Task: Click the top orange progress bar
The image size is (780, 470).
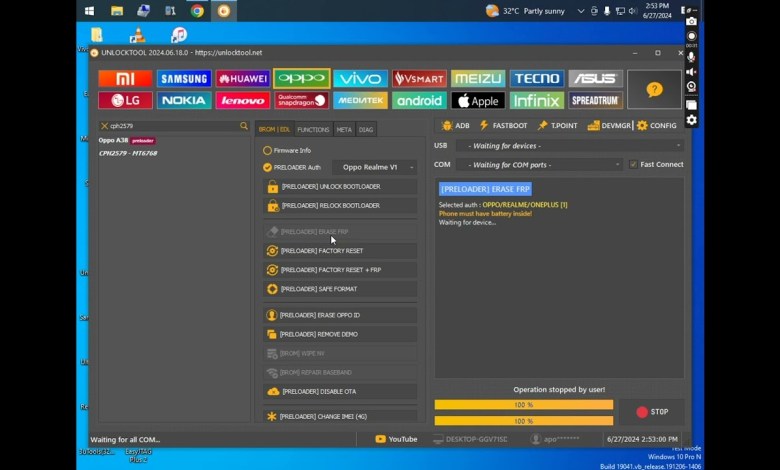Action: (x=523, y=405)
